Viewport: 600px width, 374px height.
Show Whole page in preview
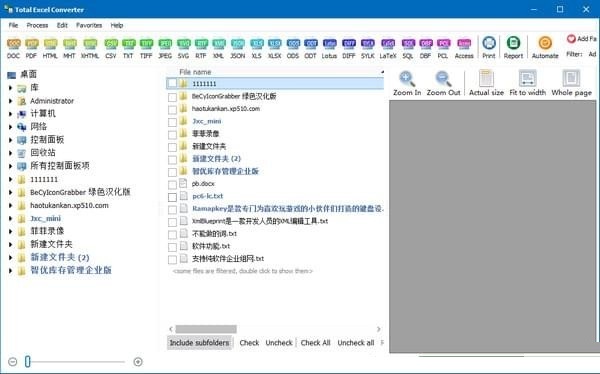click(571, 83)
